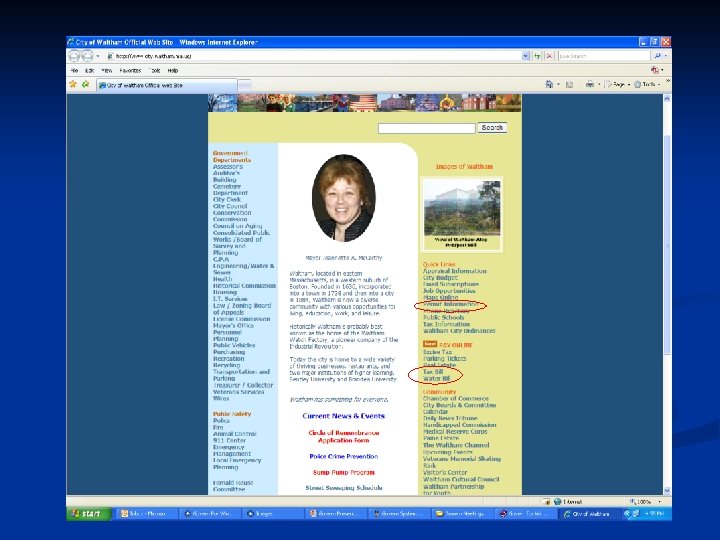Open the recent pages dropdown beside Forward
720x540 pixels.
click(98, 56)
